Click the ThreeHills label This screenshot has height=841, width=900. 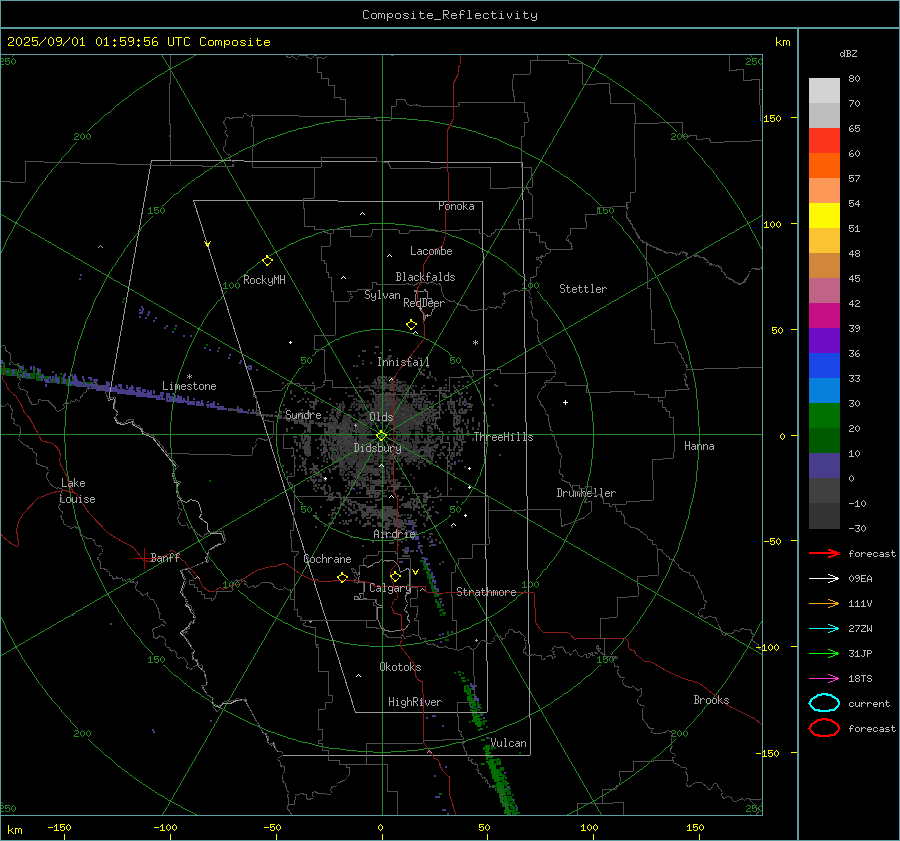point(503,437)
